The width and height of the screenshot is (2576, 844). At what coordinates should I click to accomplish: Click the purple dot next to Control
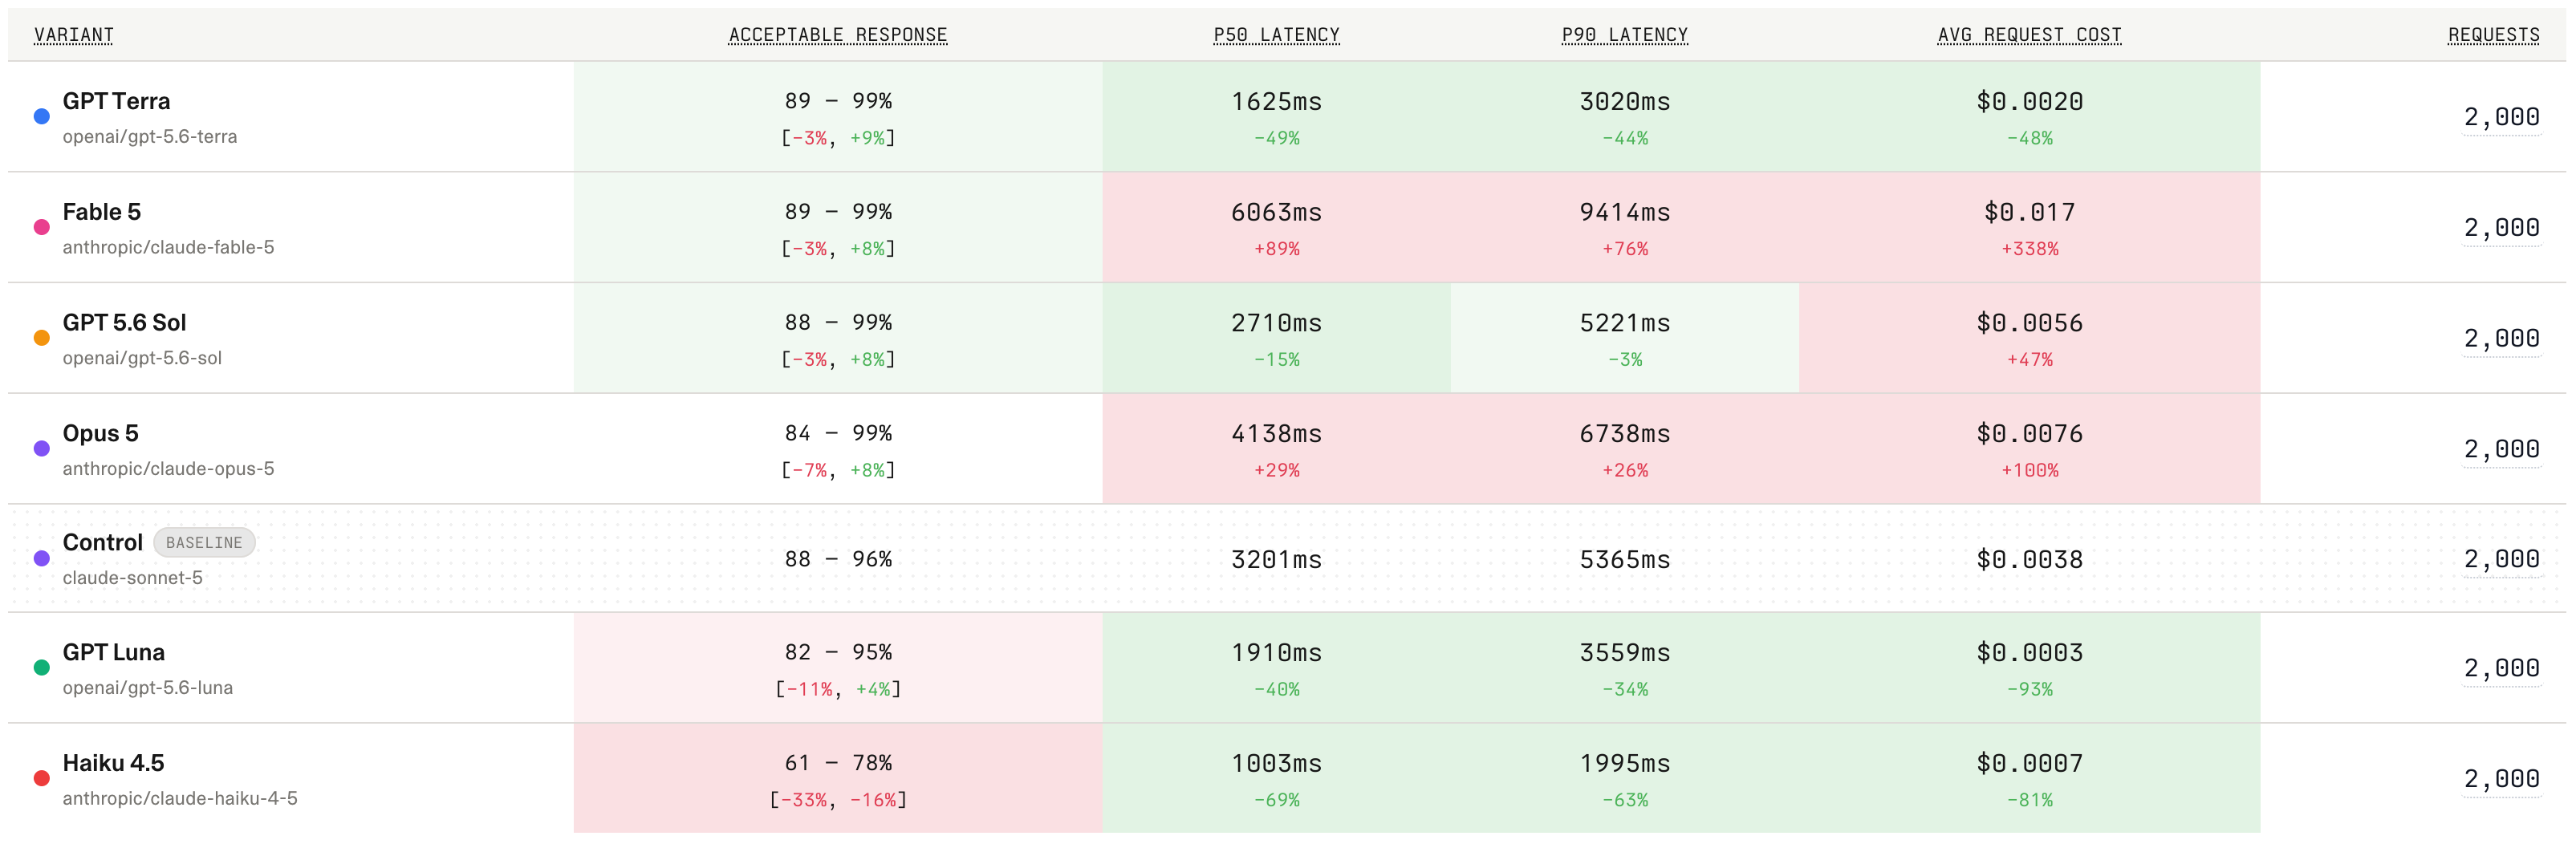[42, 559]
